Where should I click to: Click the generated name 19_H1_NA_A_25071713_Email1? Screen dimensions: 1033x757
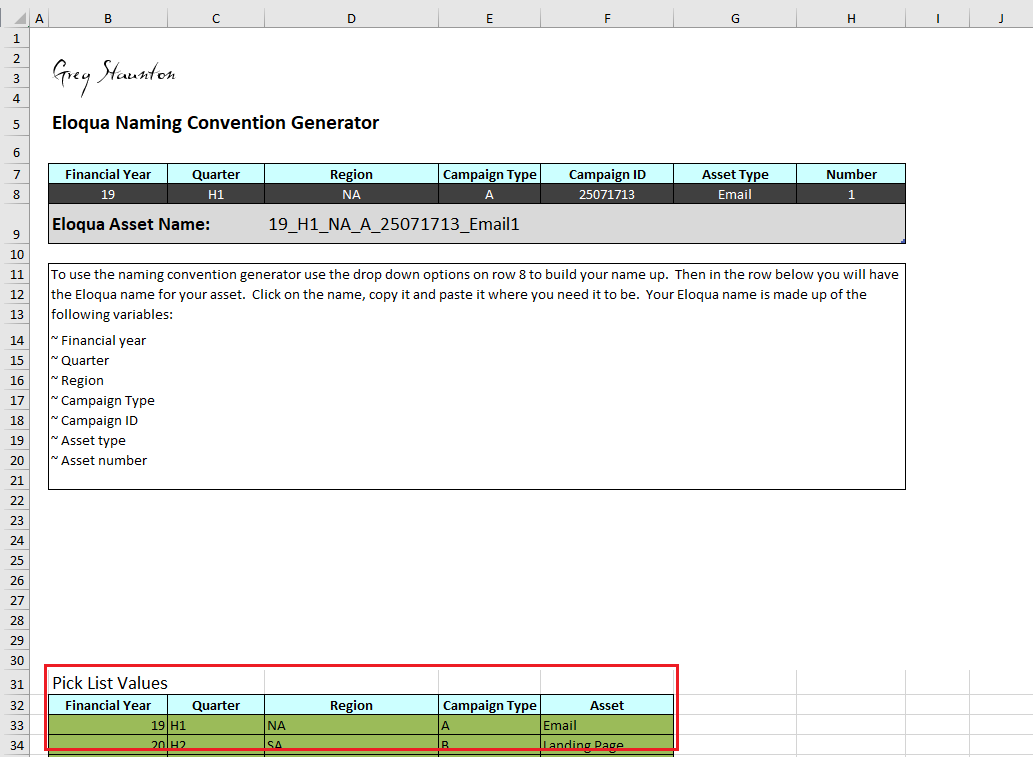pos(394,225)
